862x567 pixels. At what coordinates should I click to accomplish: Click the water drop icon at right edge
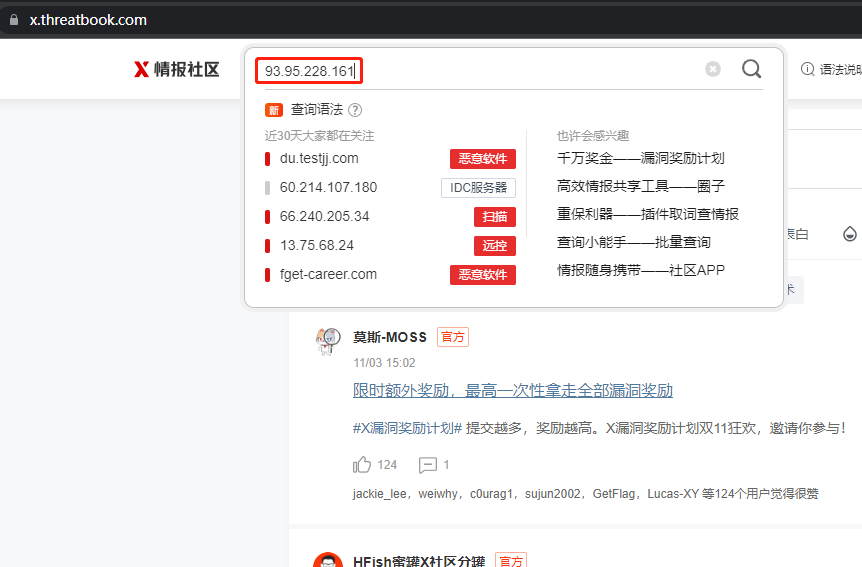(x=850, y=234)
